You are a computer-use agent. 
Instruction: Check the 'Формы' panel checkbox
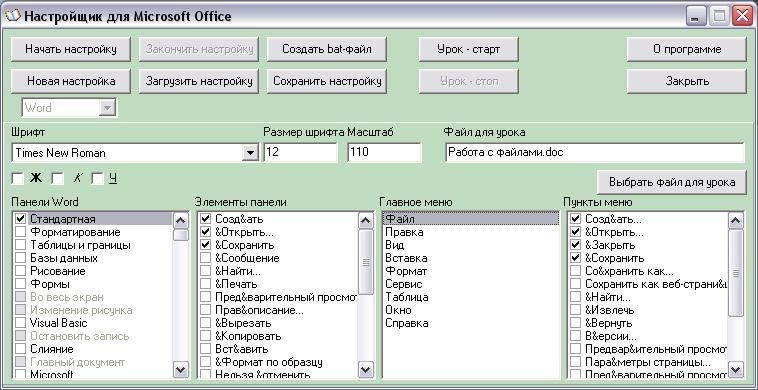click(20, 284)
